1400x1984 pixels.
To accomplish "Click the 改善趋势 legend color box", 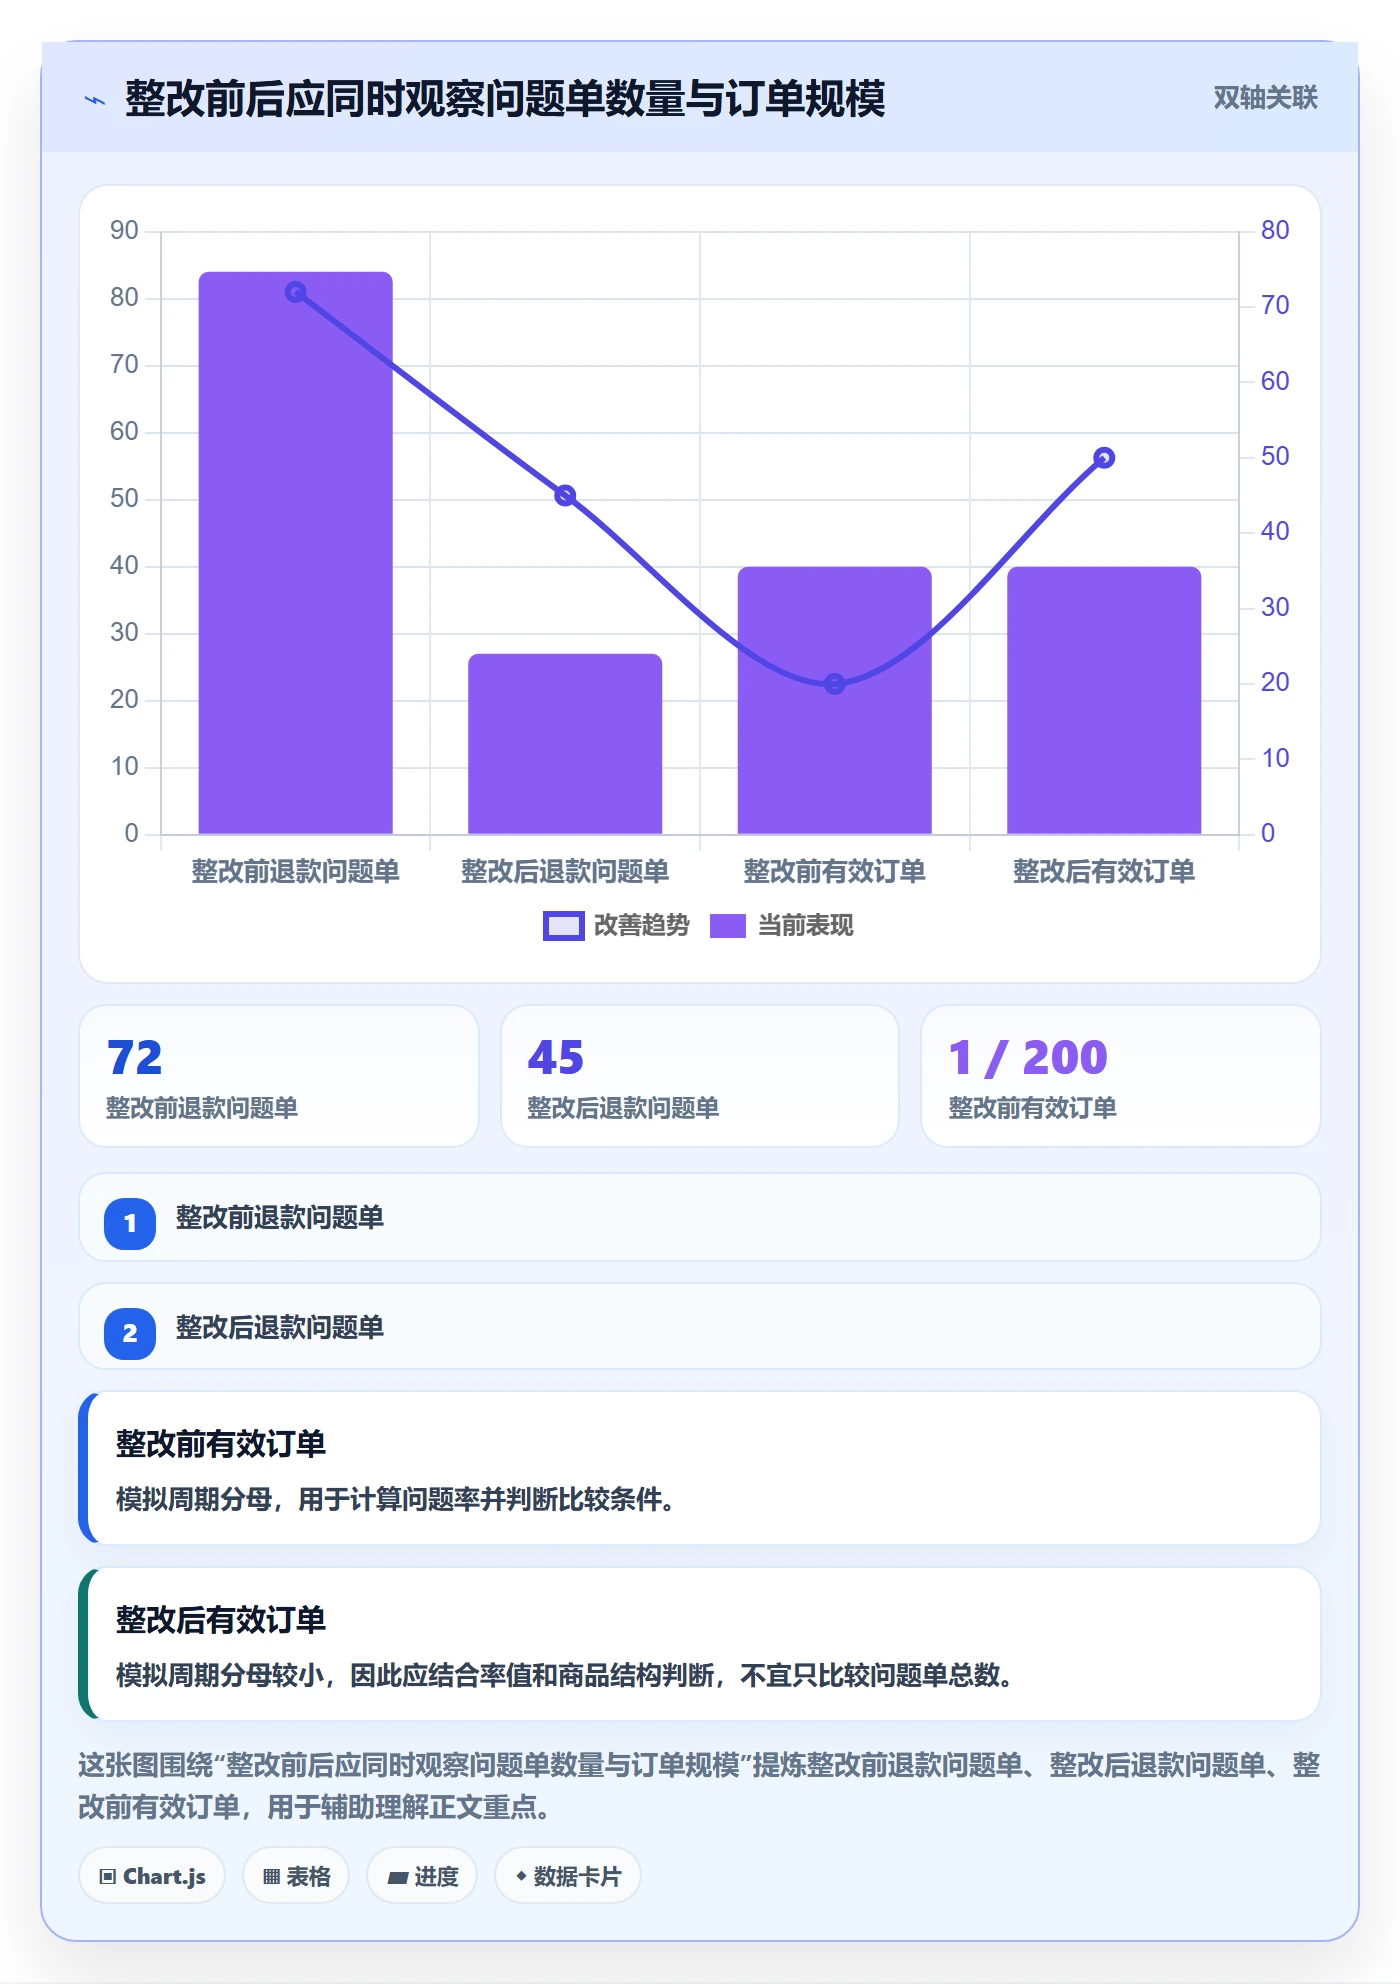I will (563, 926).
